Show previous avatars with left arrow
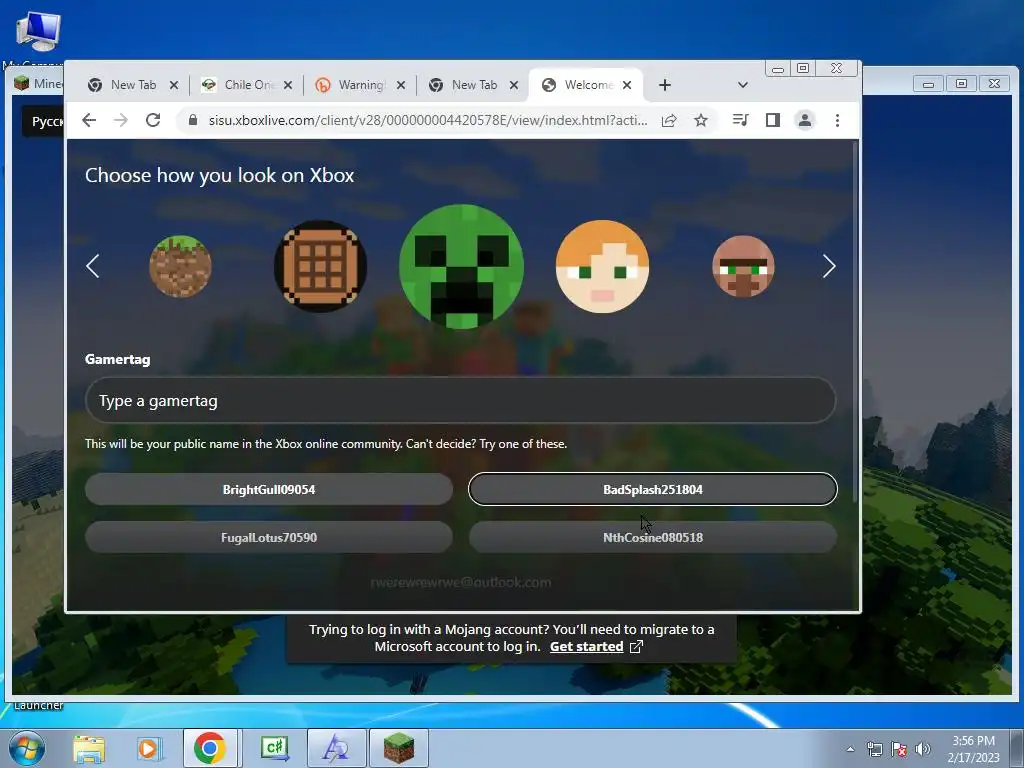 pos(93,266)
